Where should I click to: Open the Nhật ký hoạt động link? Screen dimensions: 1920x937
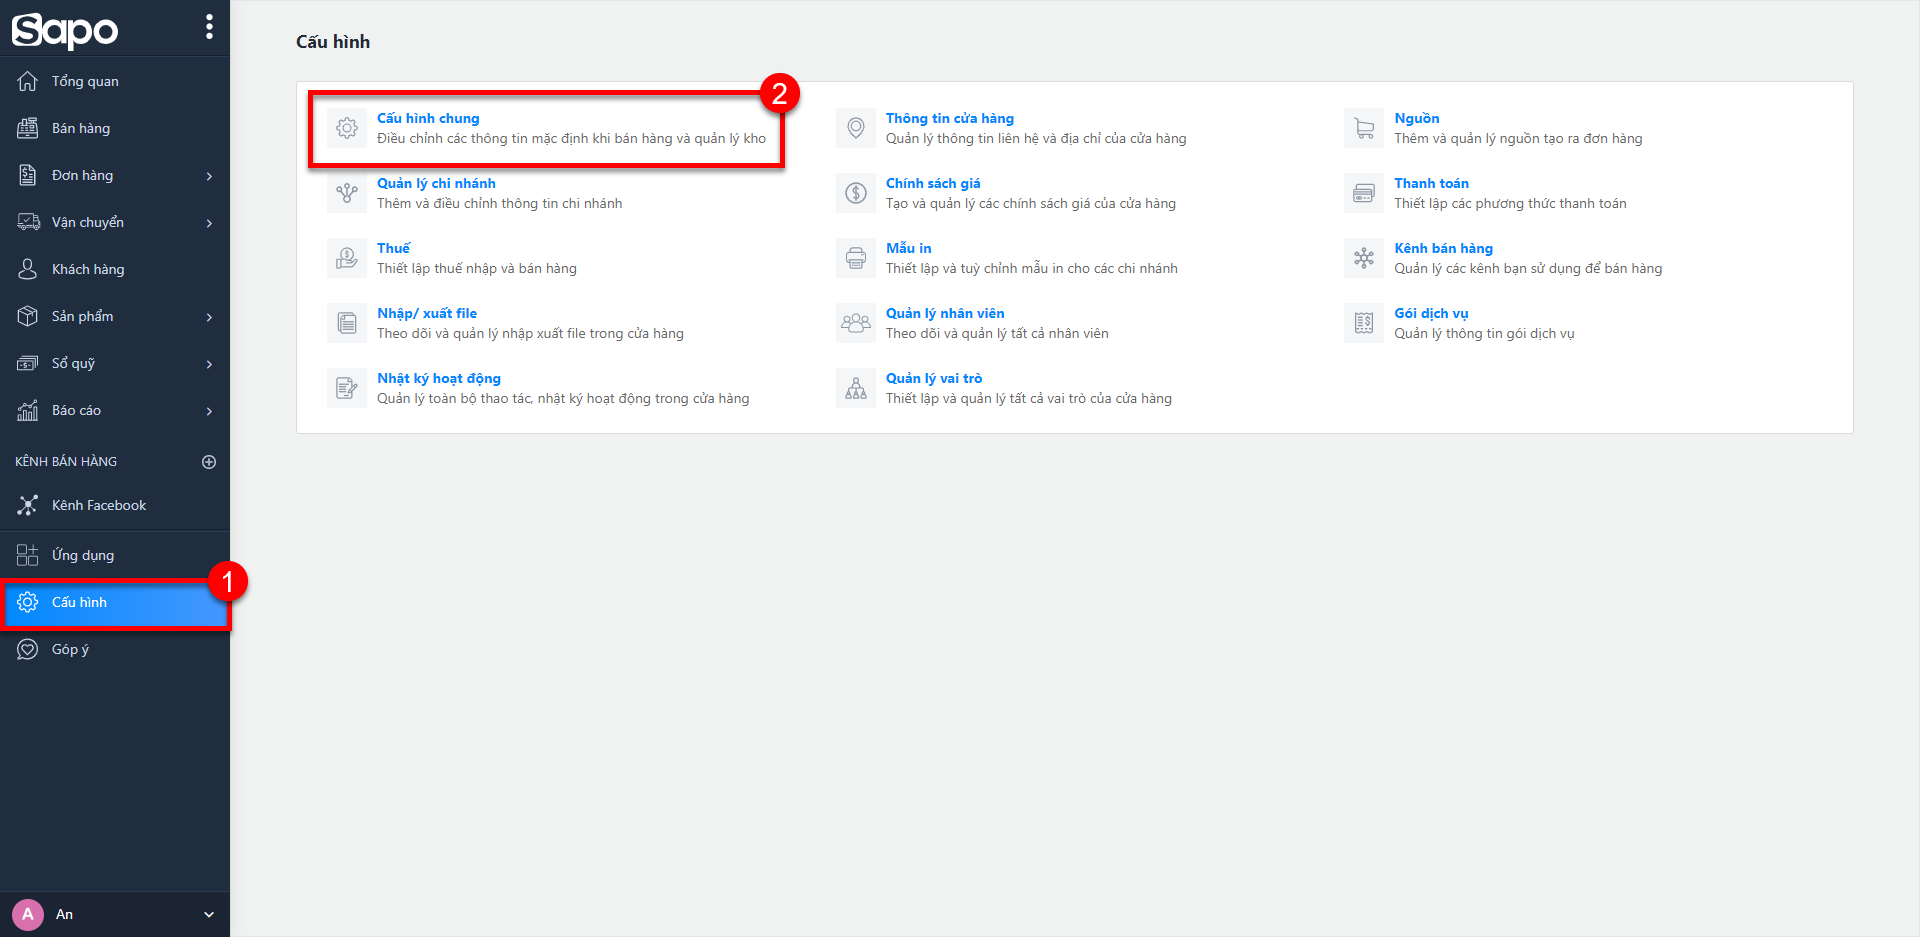[439, 378]
